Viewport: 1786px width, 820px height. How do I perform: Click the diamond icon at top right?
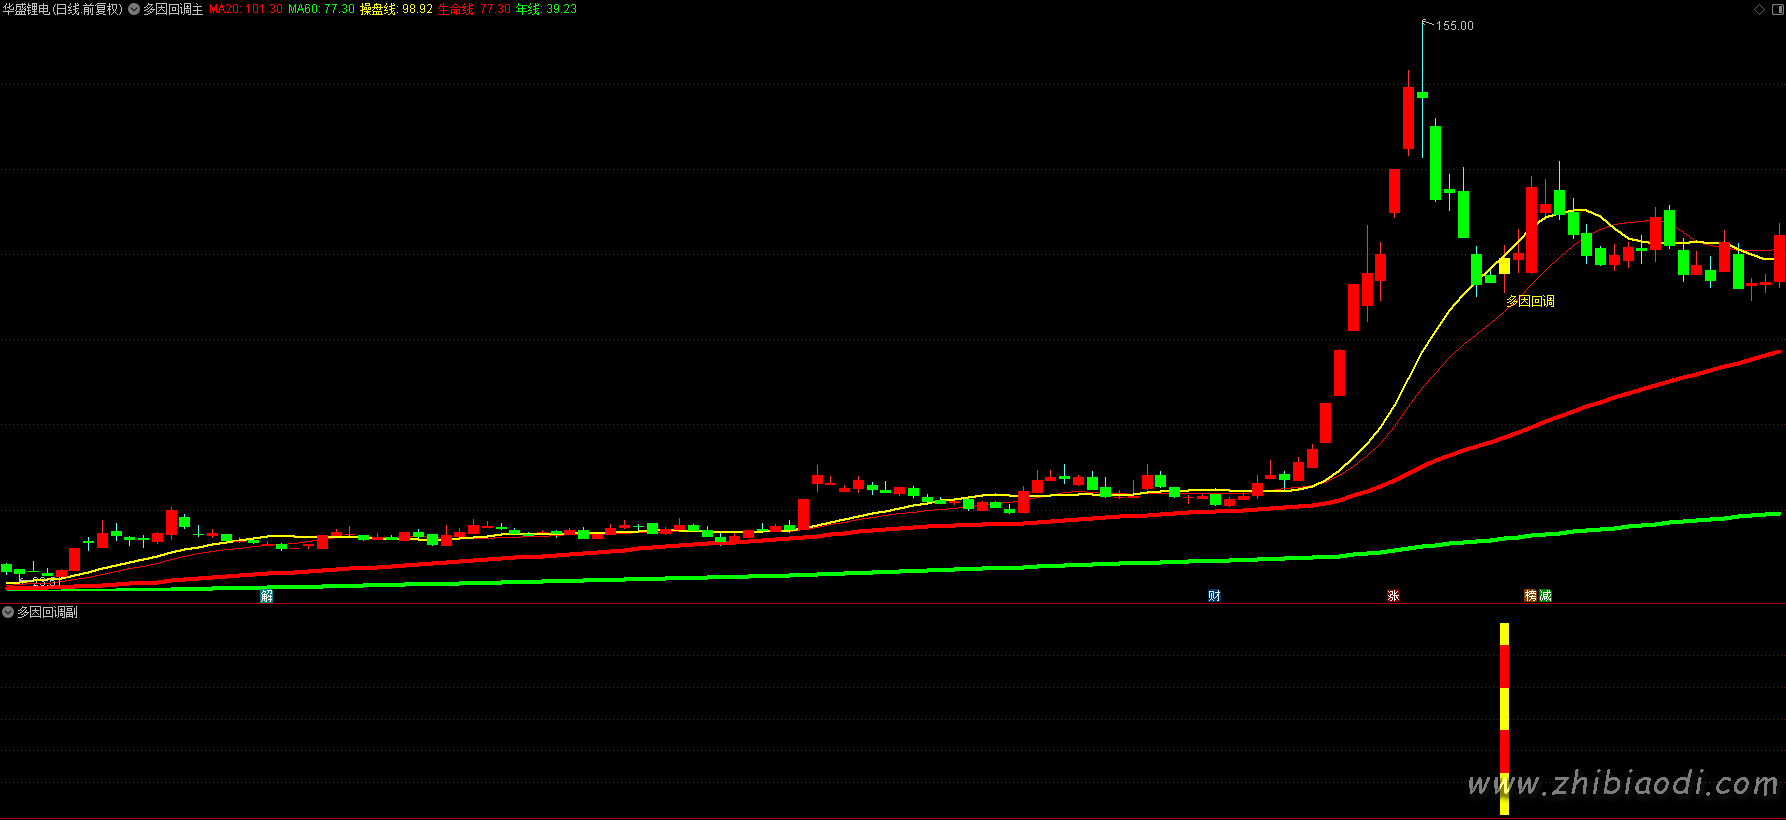point(1759,9)
